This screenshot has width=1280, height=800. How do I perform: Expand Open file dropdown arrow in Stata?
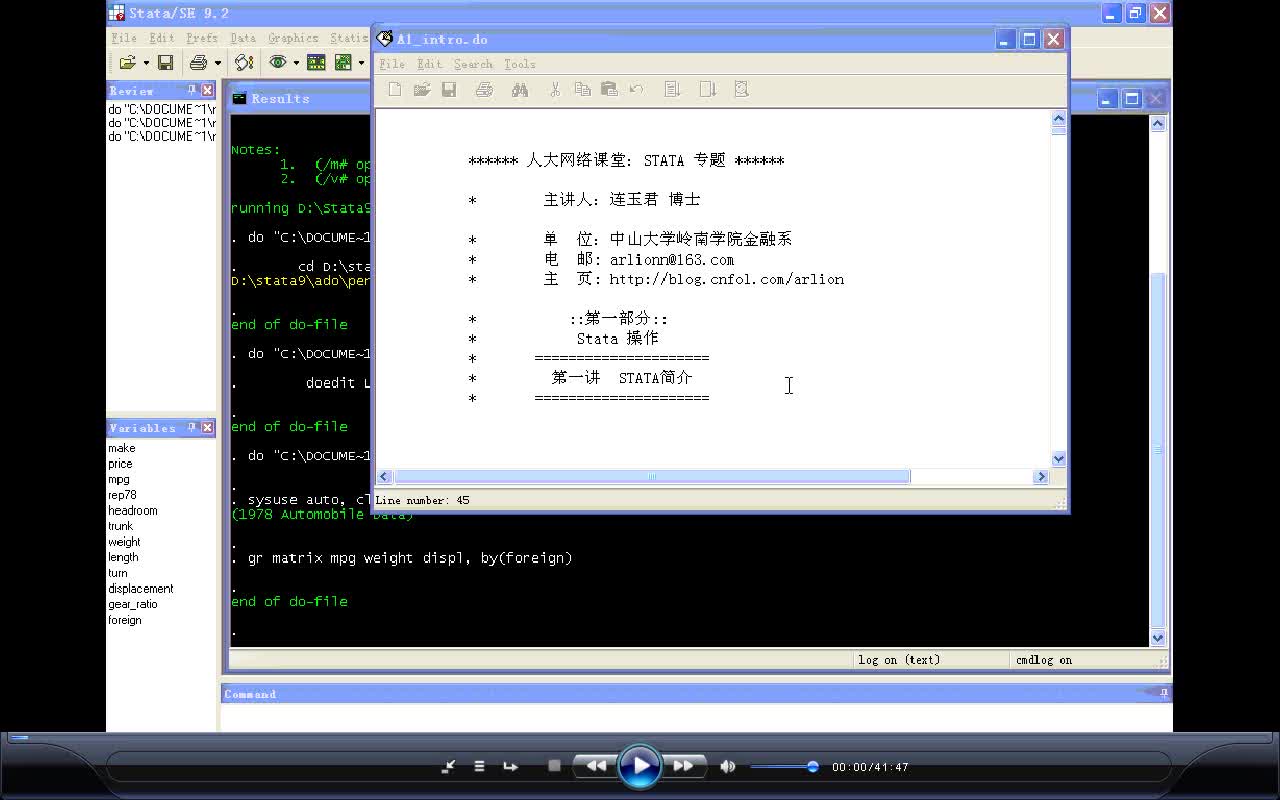146,63
